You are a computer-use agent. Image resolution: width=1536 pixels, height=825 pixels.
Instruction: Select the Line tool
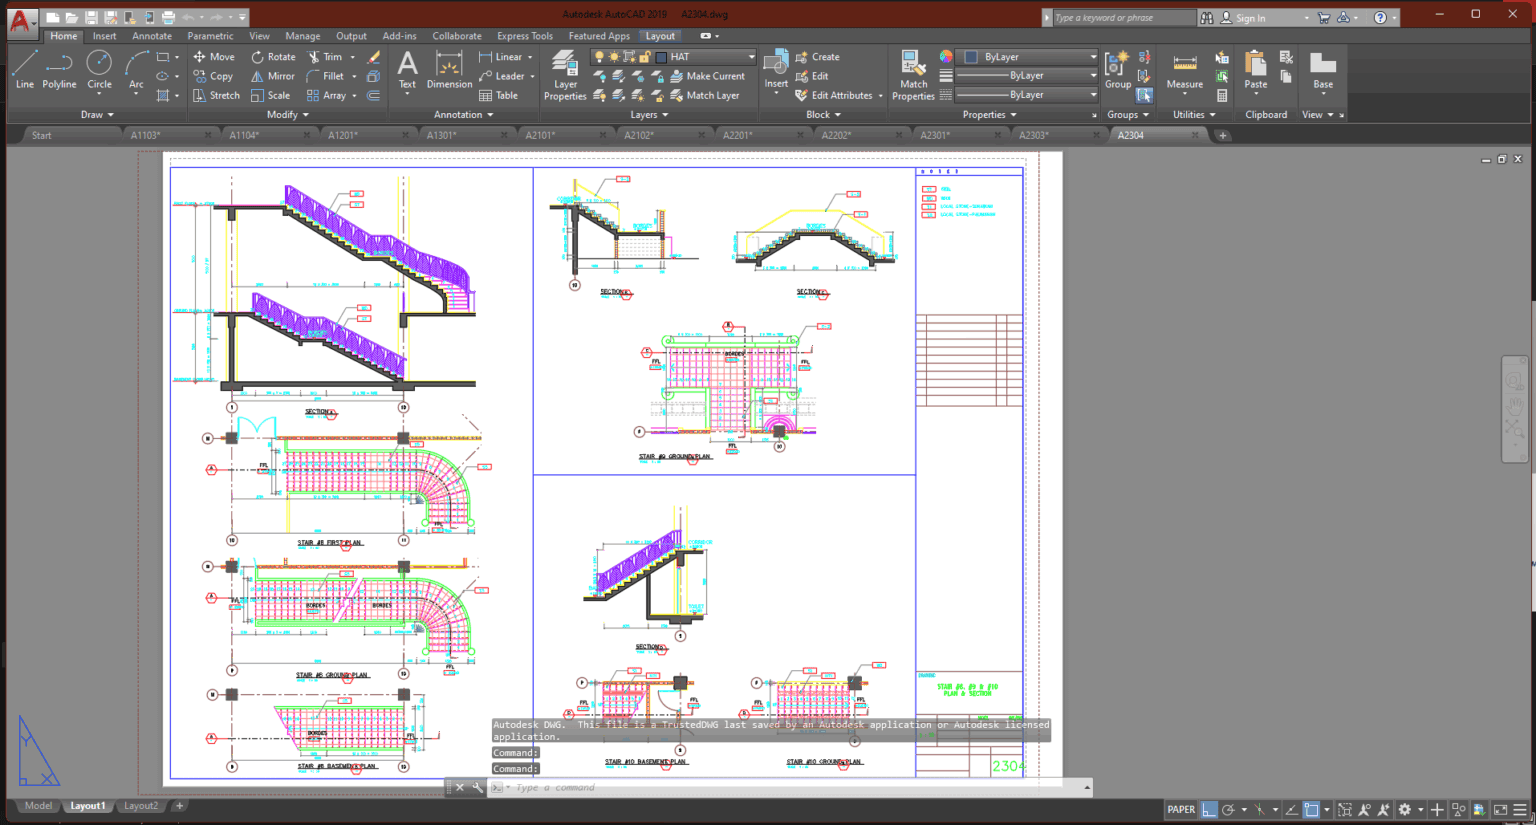click(25, 71)
